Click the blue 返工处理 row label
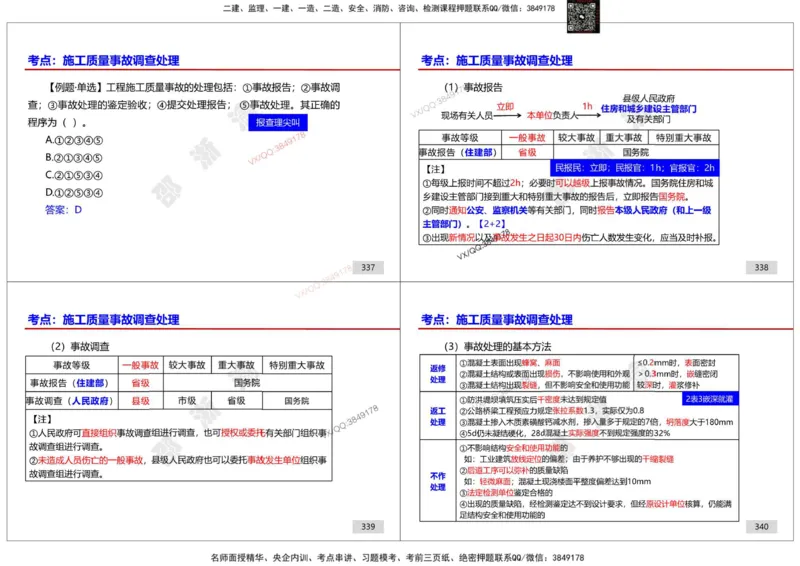Image resolution: width=800 pixels, height=566 pixels. coord(438,416)
